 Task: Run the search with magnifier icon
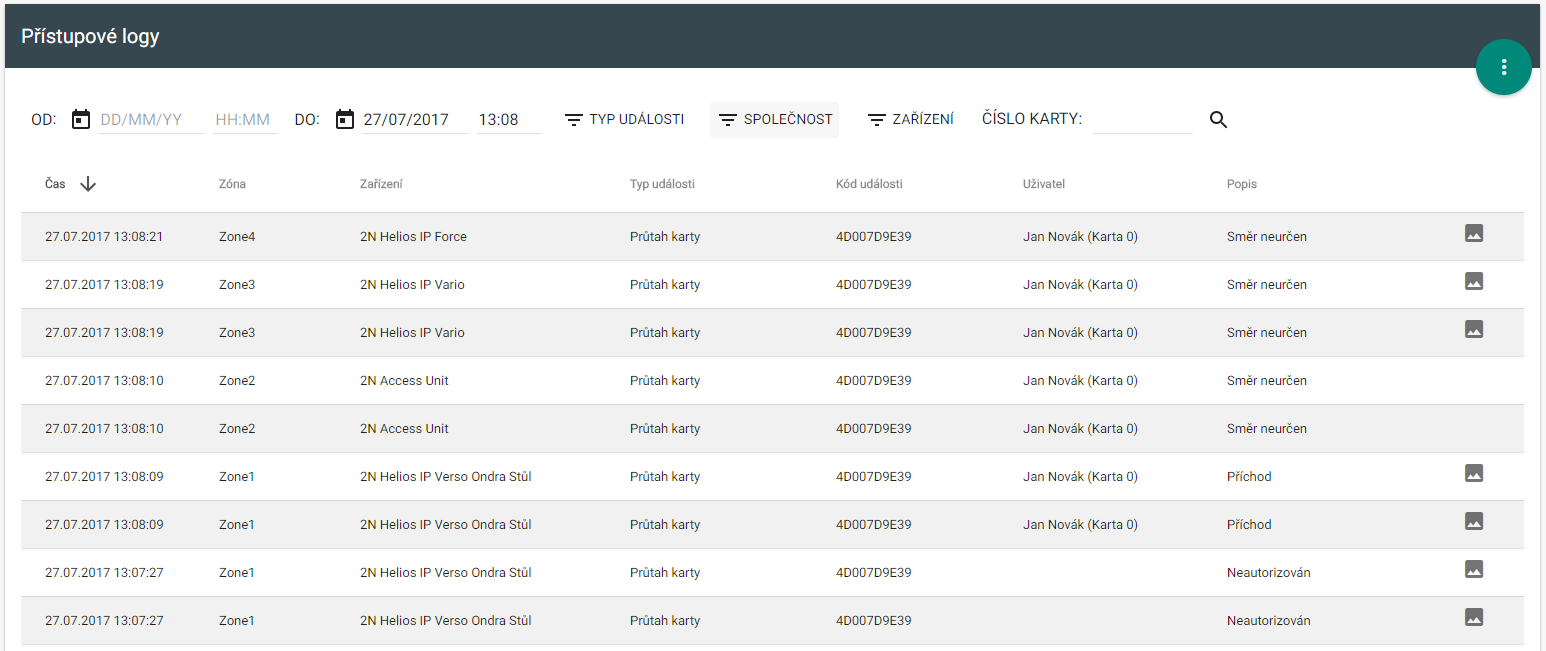click(1218, 120)
